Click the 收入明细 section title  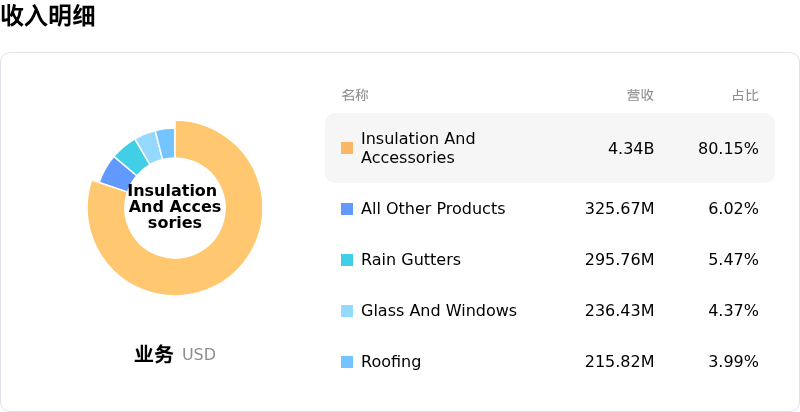click(x=48, y=16)
